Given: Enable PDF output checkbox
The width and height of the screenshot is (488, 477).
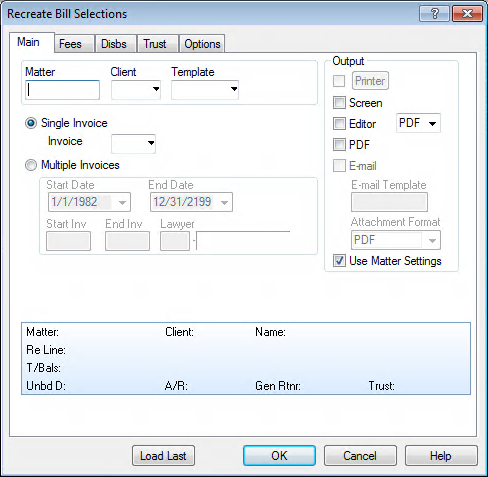Looking at the screenshot, I should [x=339, y=145].
